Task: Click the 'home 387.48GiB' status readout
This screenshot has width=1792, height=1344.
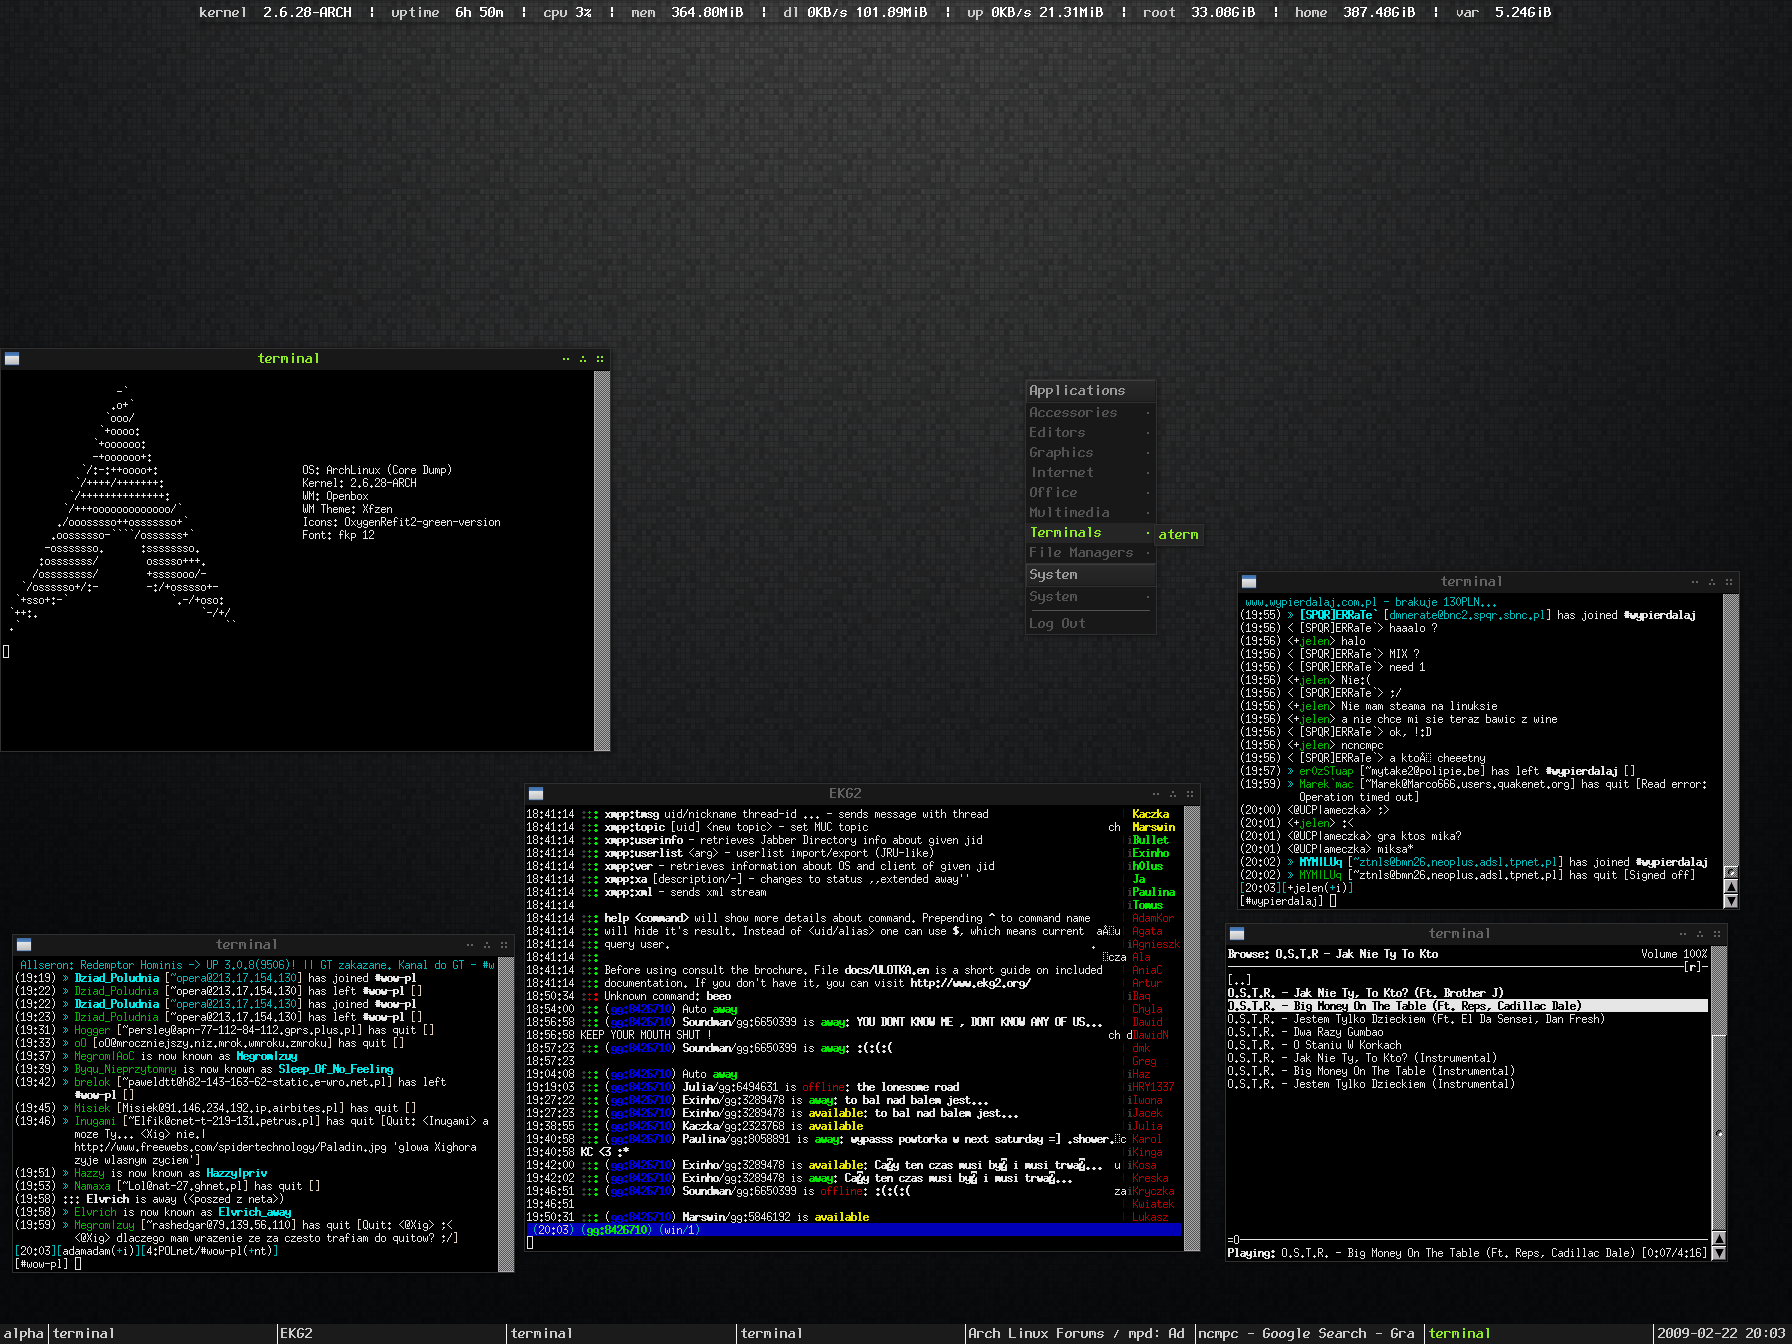Action: click(x=1355, y=12)
